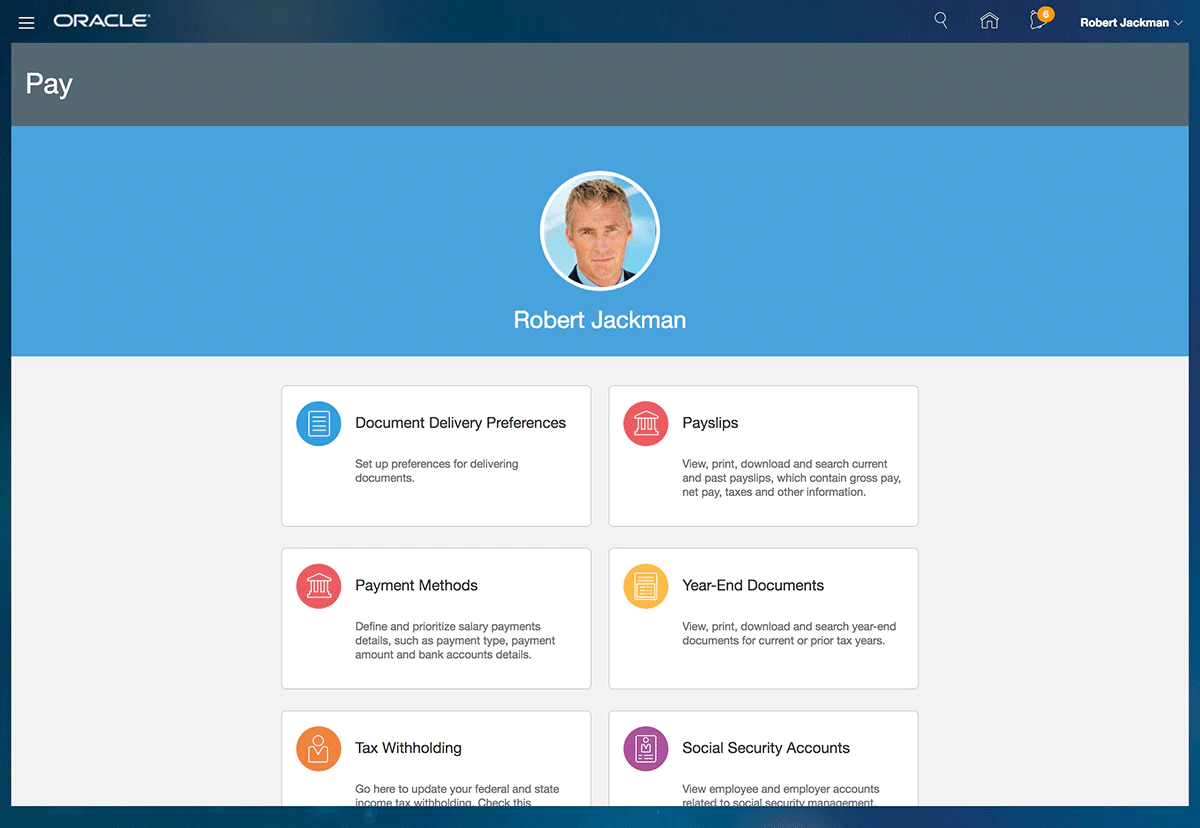Click Robert Jackman's profile photo
Image resolution: width=1200 pixels, height=828 pixels.
(x=600, y=231)
